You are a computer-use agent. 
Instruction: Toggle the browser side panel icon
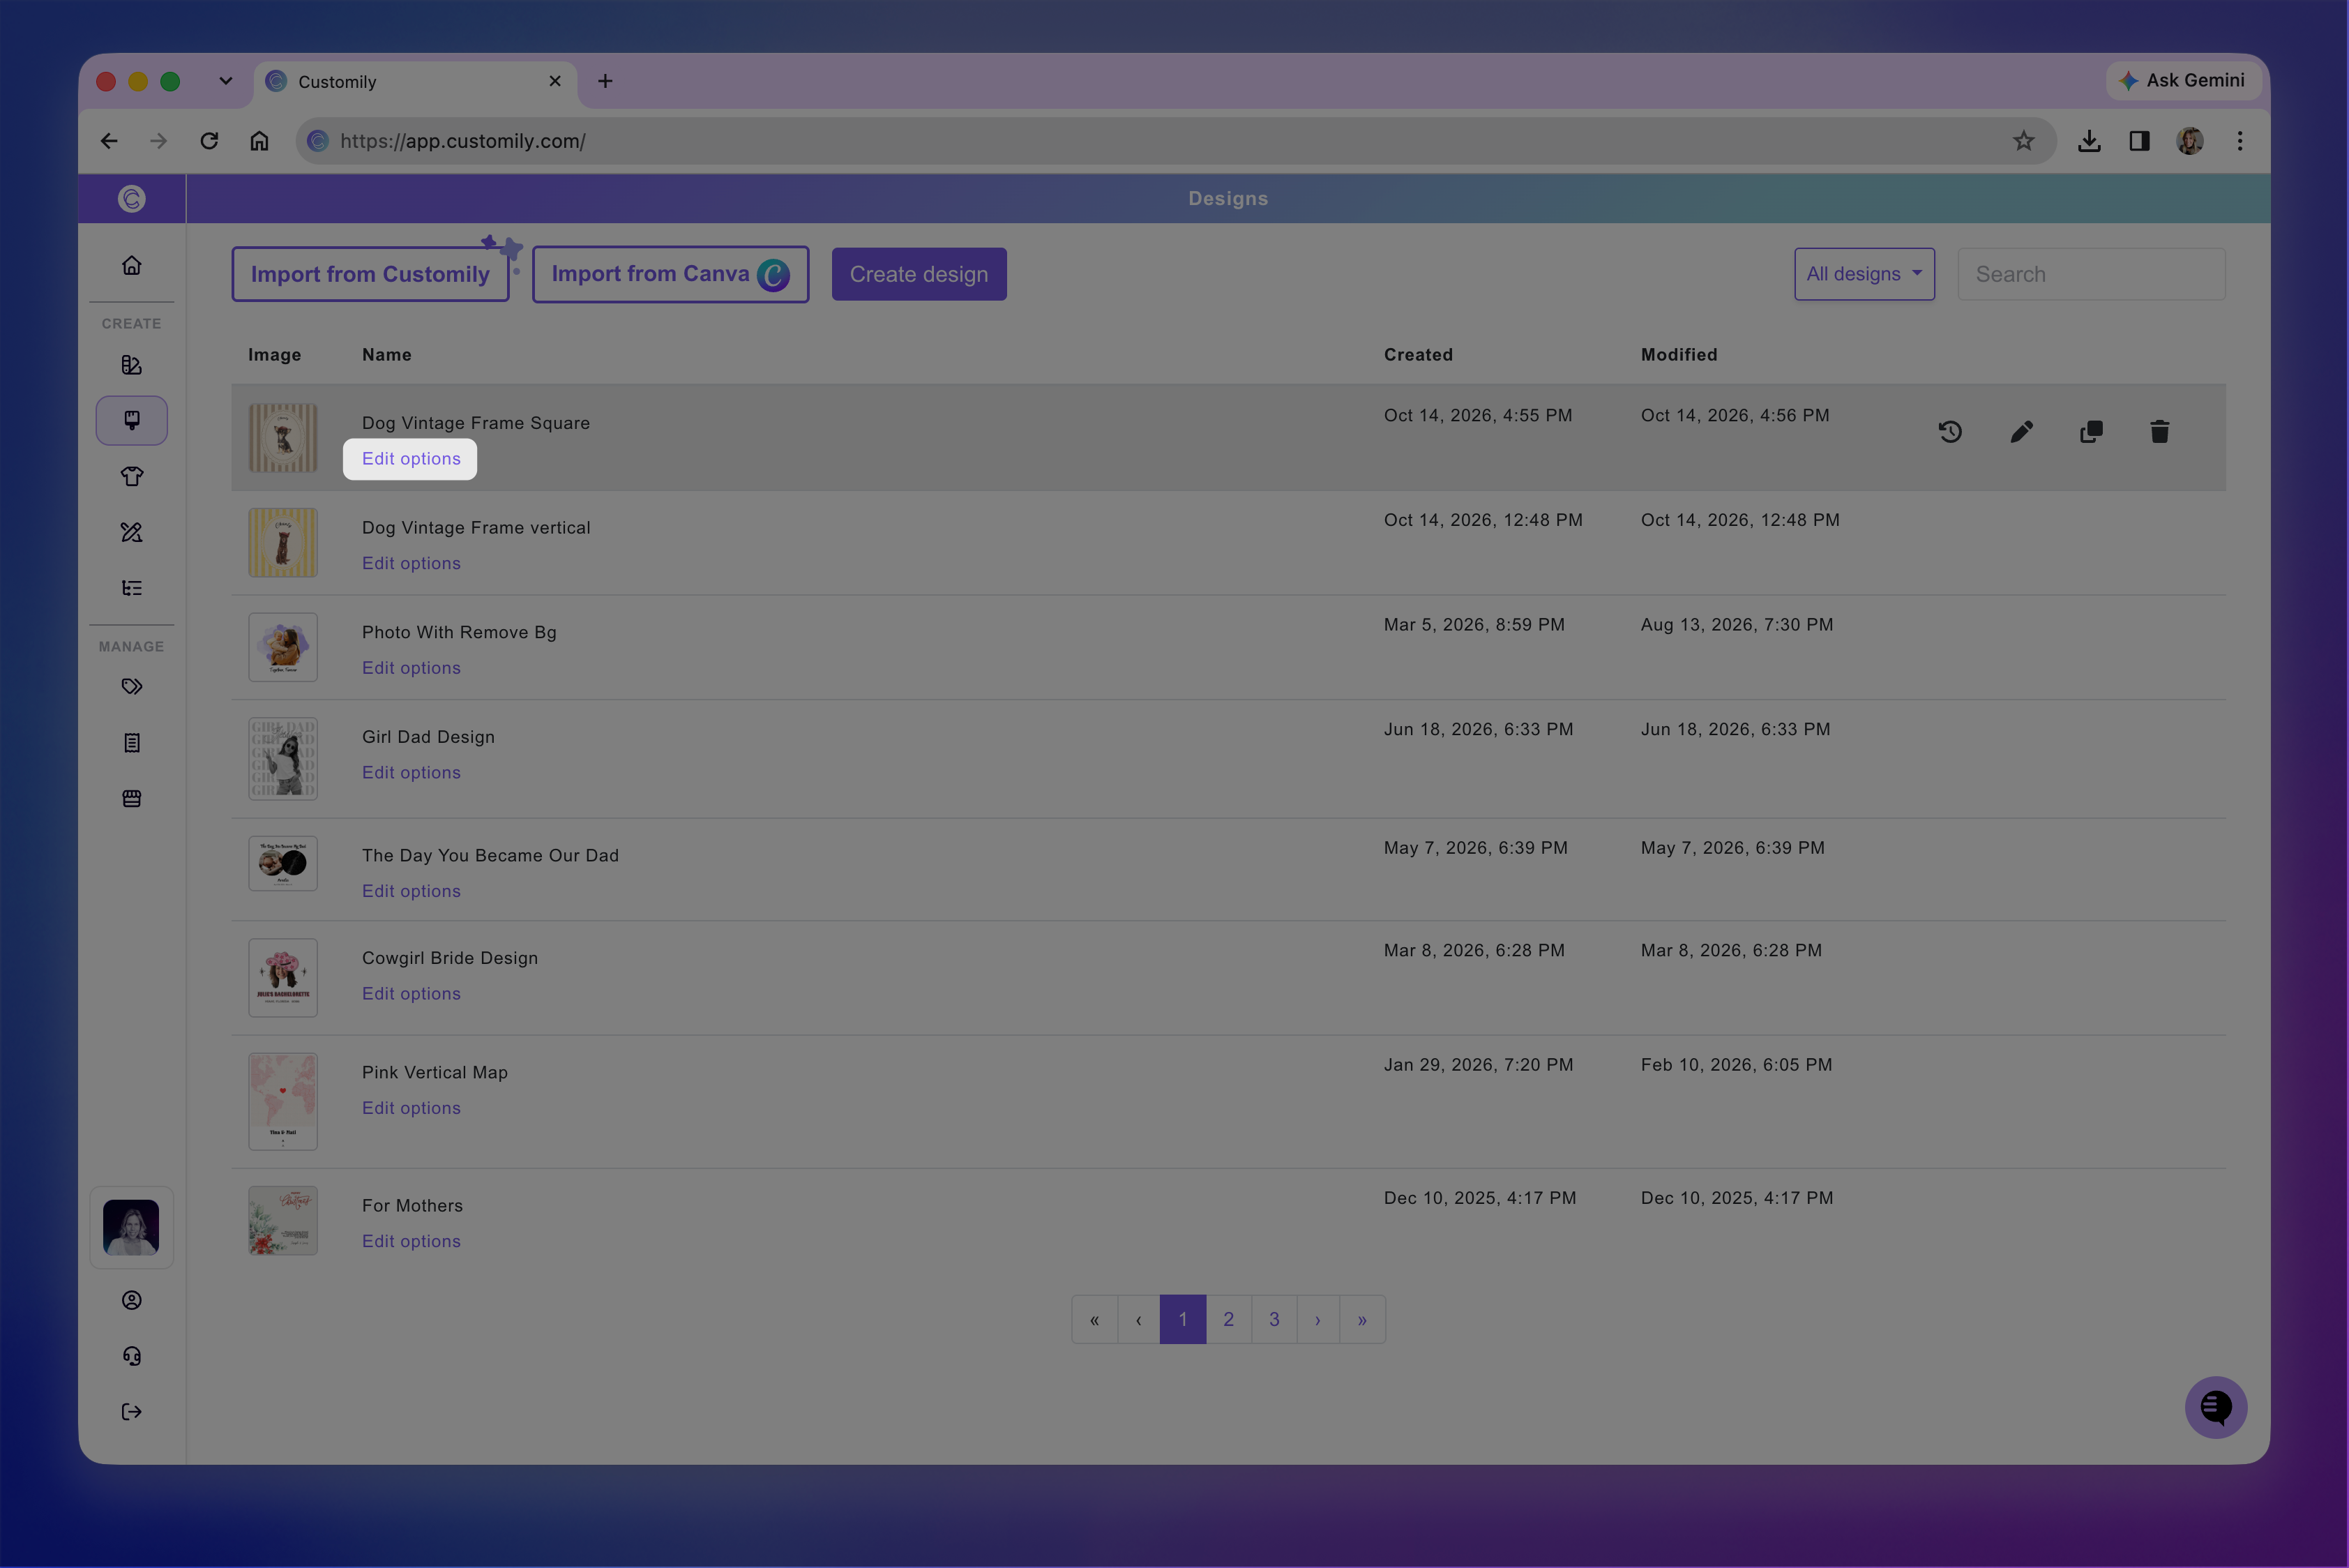click(x=2139, y=141)
